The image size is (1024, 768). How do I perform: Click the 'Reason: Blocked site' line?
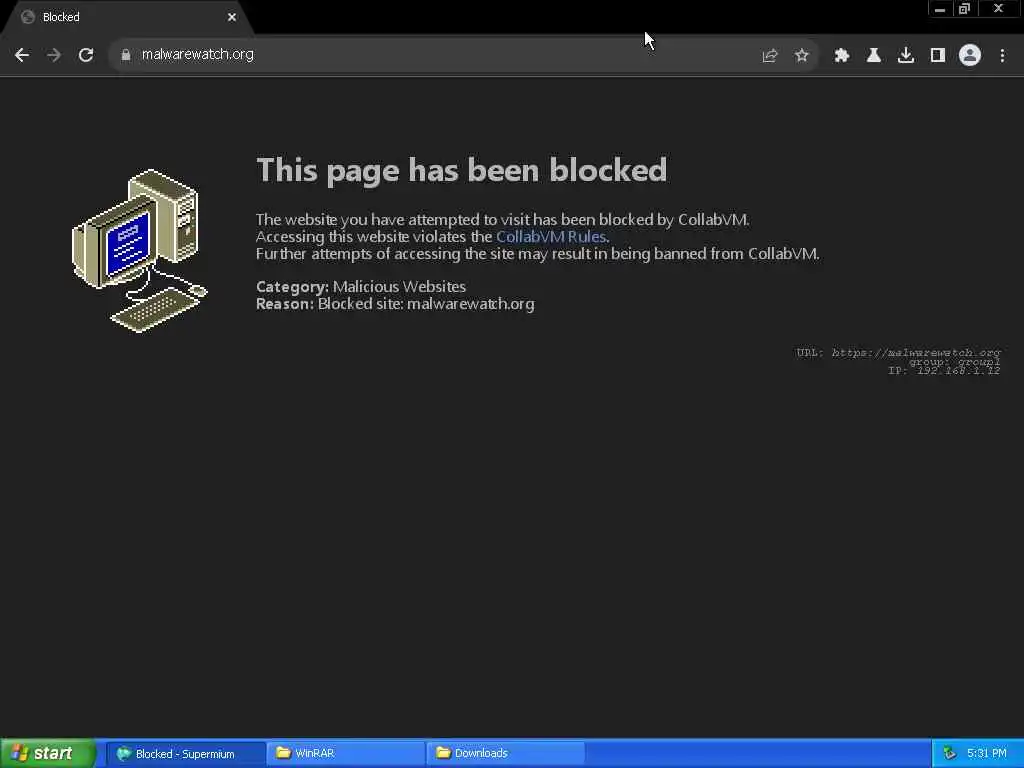(395, 304)
